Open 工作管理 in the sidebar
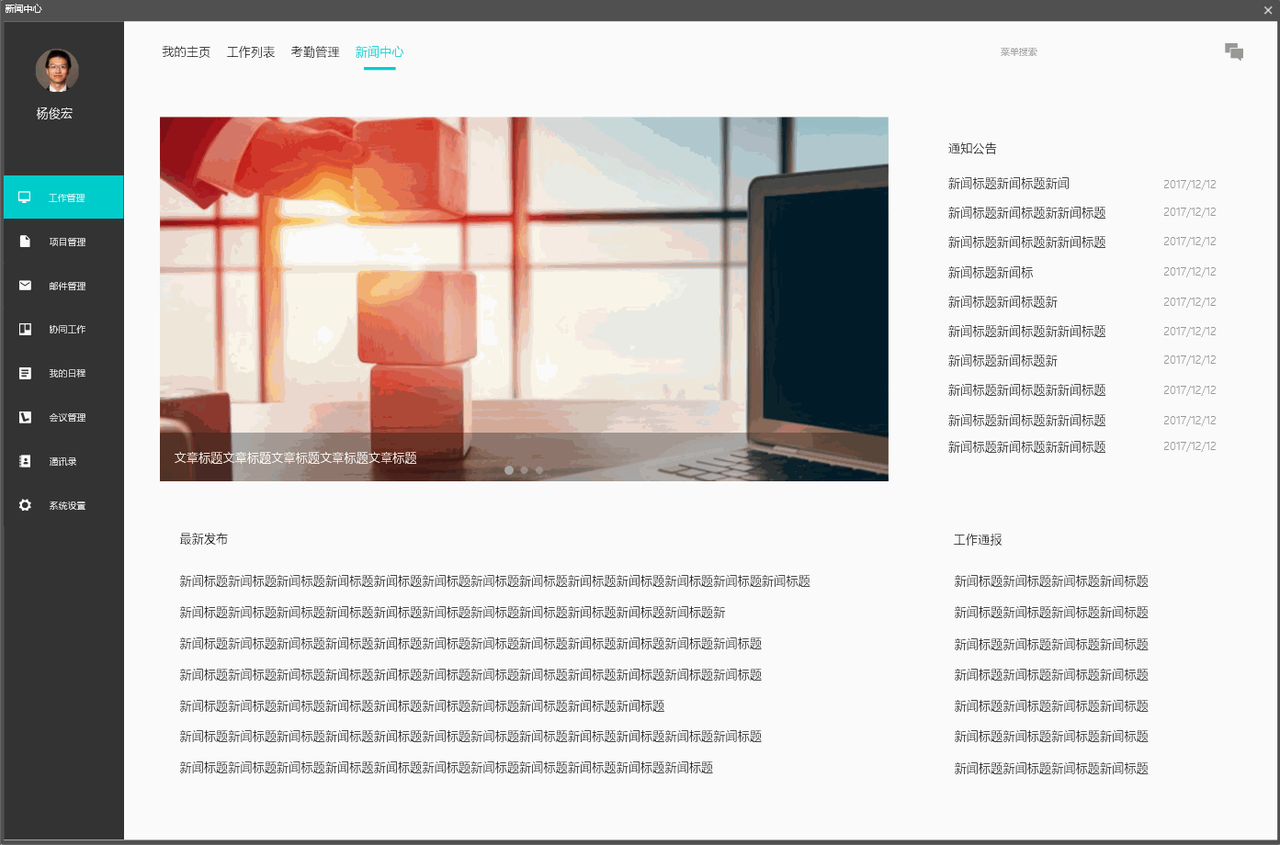 coord(64,197)
